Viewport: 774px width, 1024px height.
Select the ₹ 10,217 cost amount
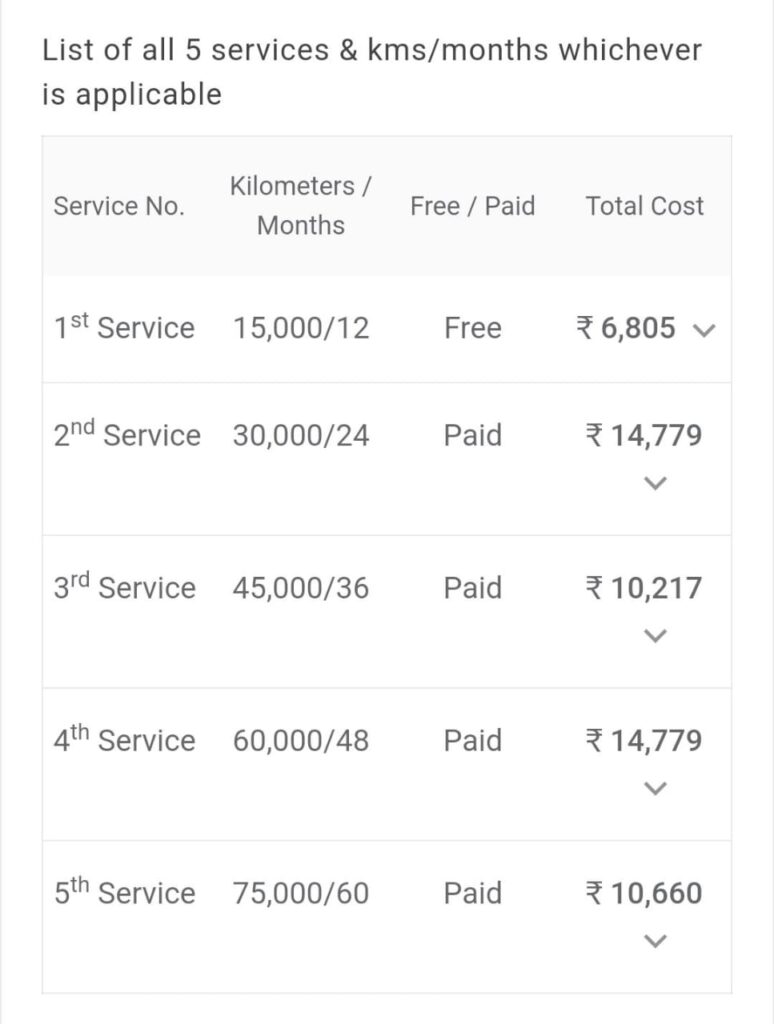coord(644,588)
